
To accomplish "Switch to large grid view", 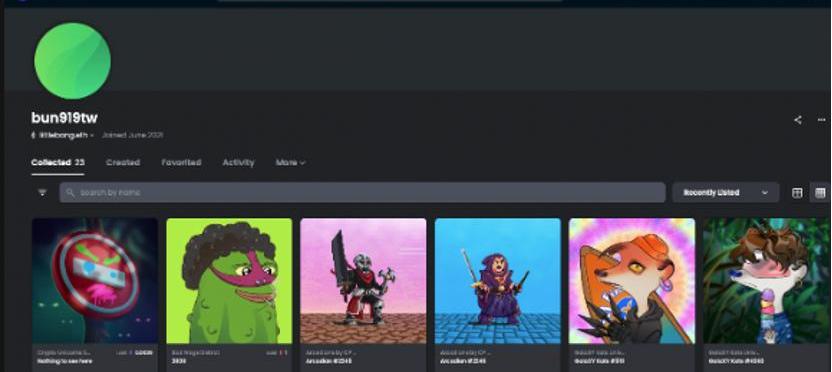I will tap(797, 193).
